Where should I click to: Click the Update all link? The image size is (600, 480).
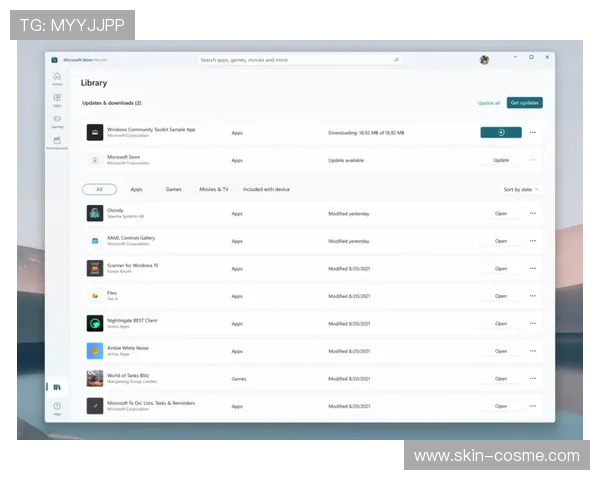pos(489,103)
